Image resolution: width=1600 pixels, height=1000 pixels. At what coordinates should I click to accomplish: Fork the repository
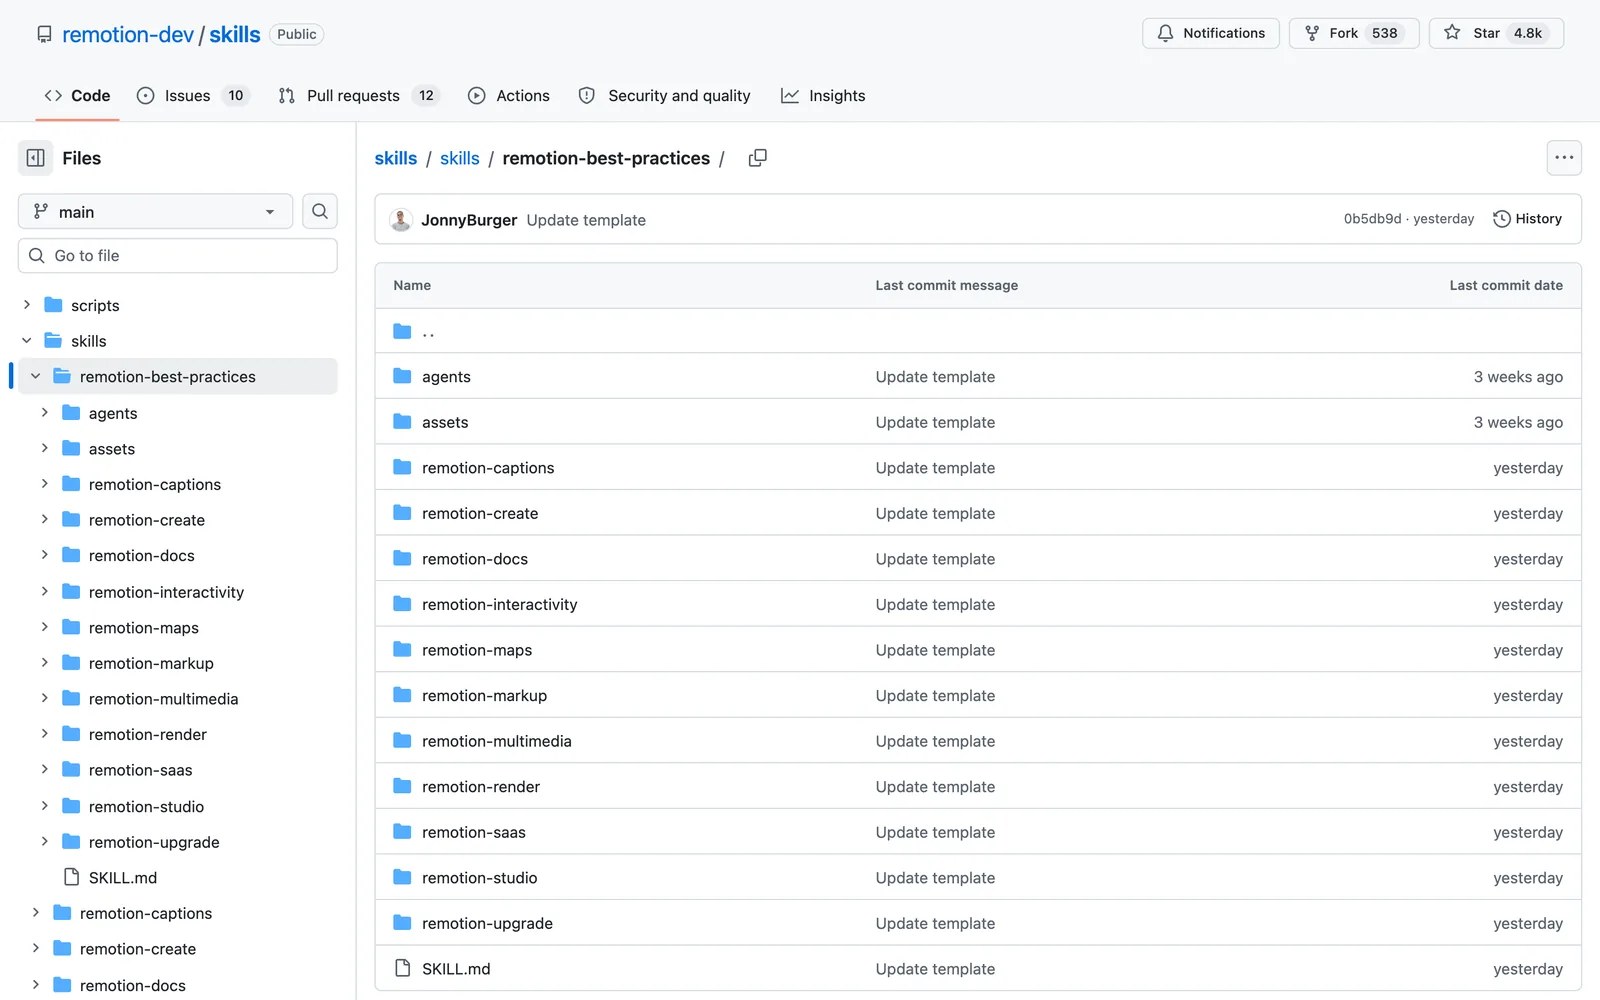coord(1354,33)
